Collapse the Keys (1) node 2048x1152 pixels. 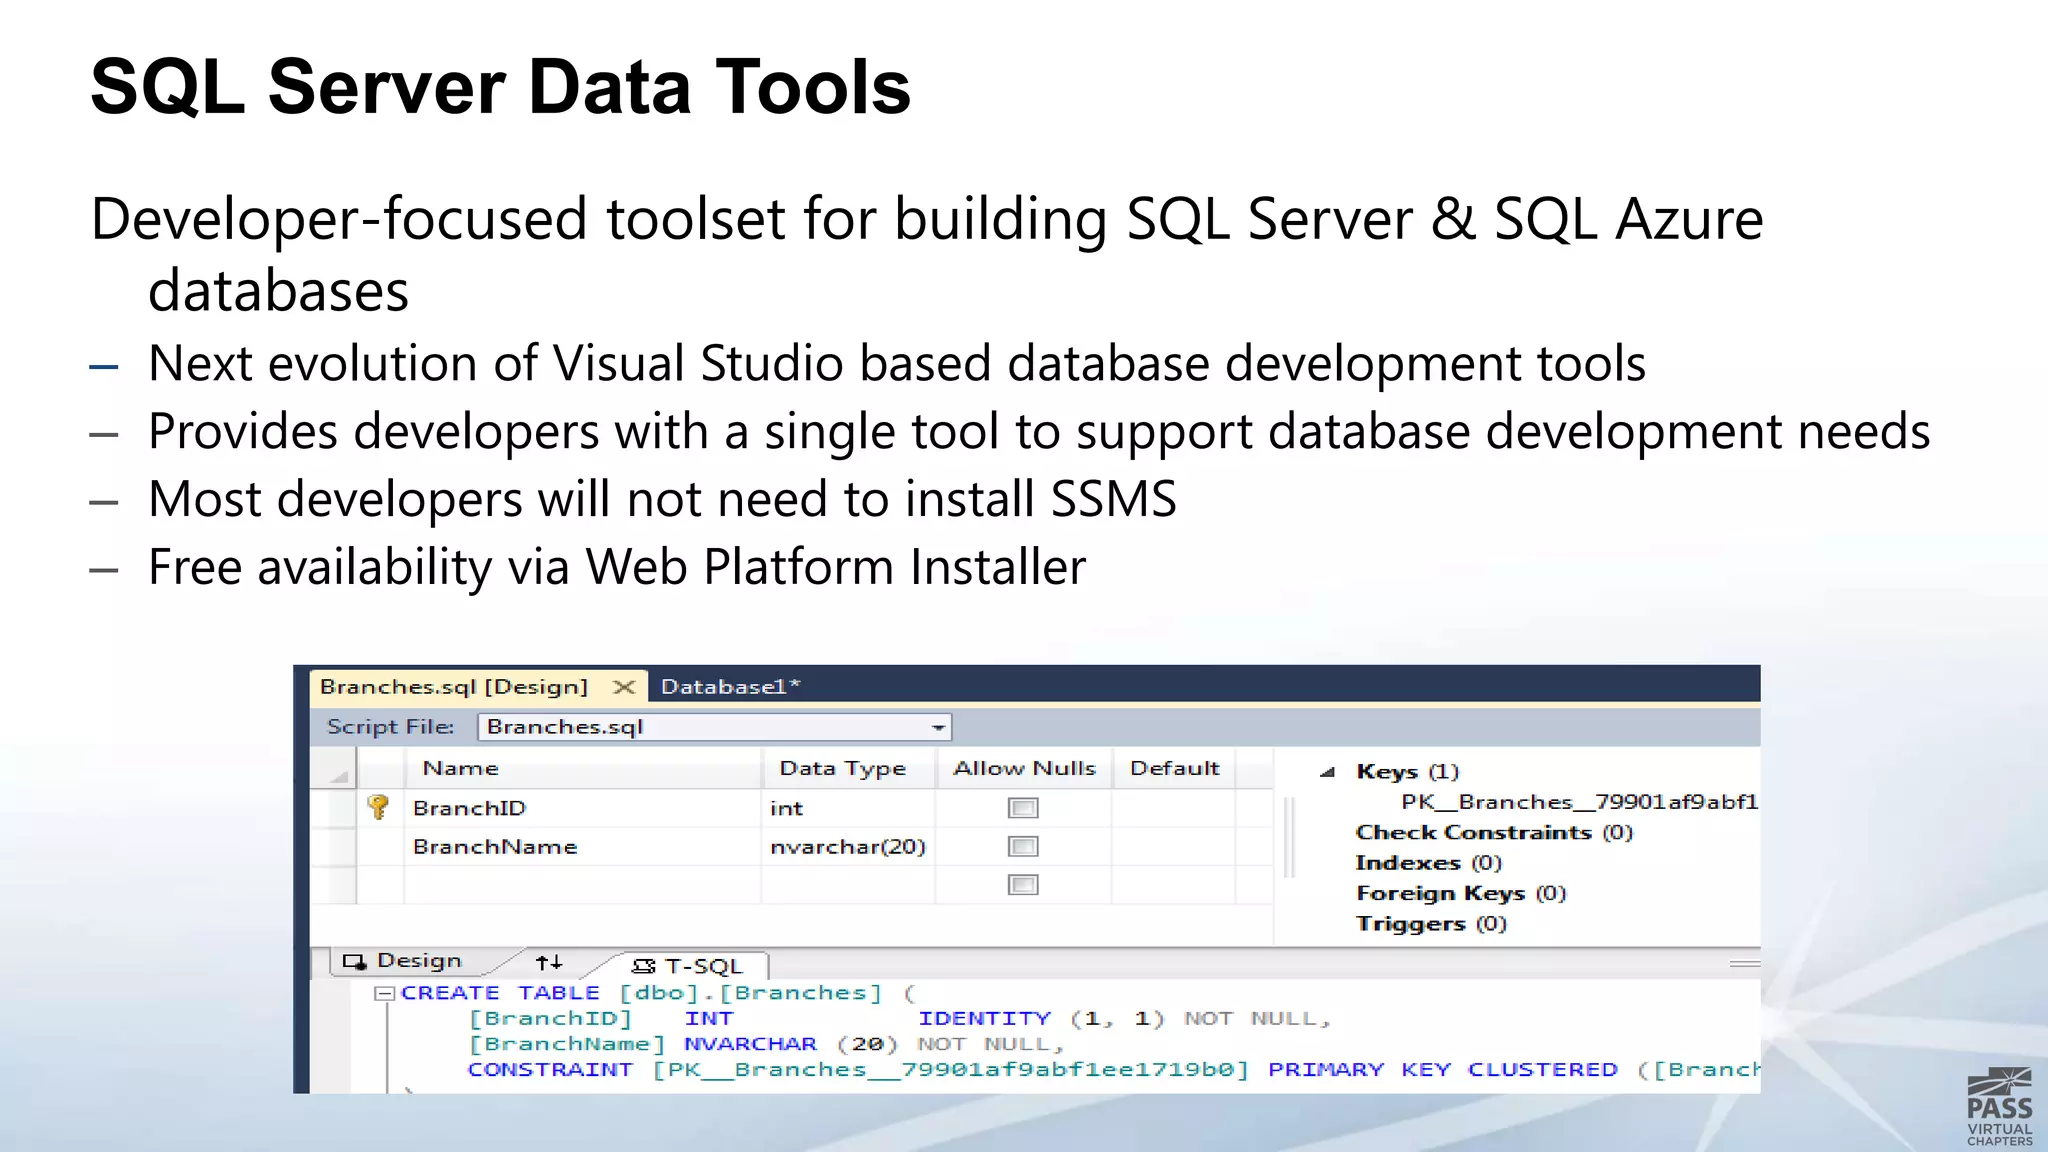coord(1328,772)
